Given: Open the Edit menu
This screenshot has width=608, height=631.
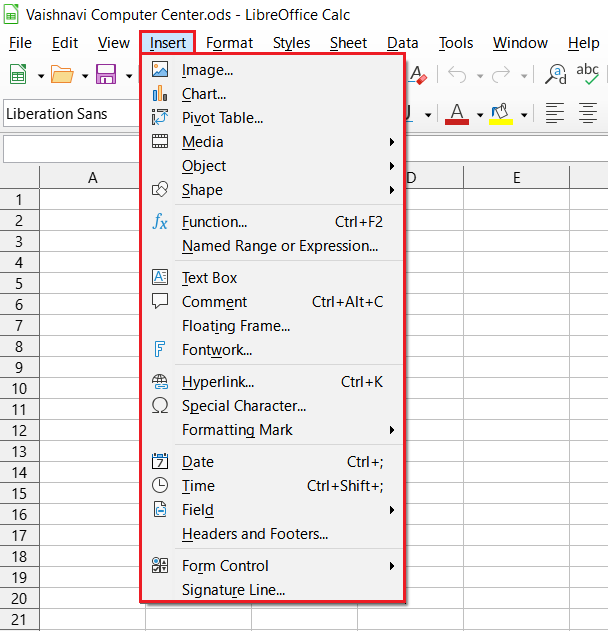Looking at the screenshot, I should (x=65, y=43).
